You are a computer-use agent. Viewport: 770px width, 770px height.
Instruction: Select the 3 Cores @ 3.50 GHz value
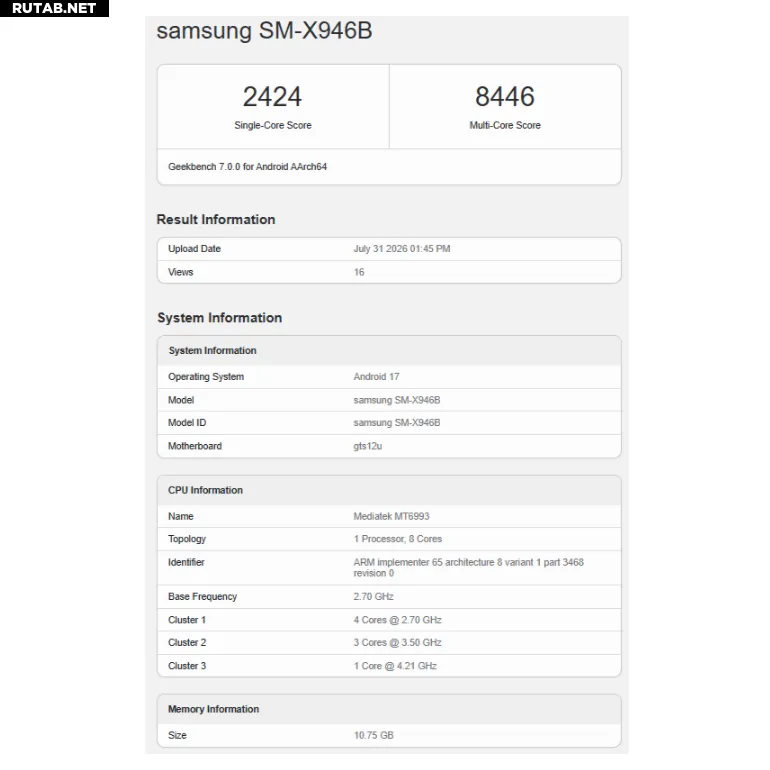pyautogui.click(x=397, y=642)
